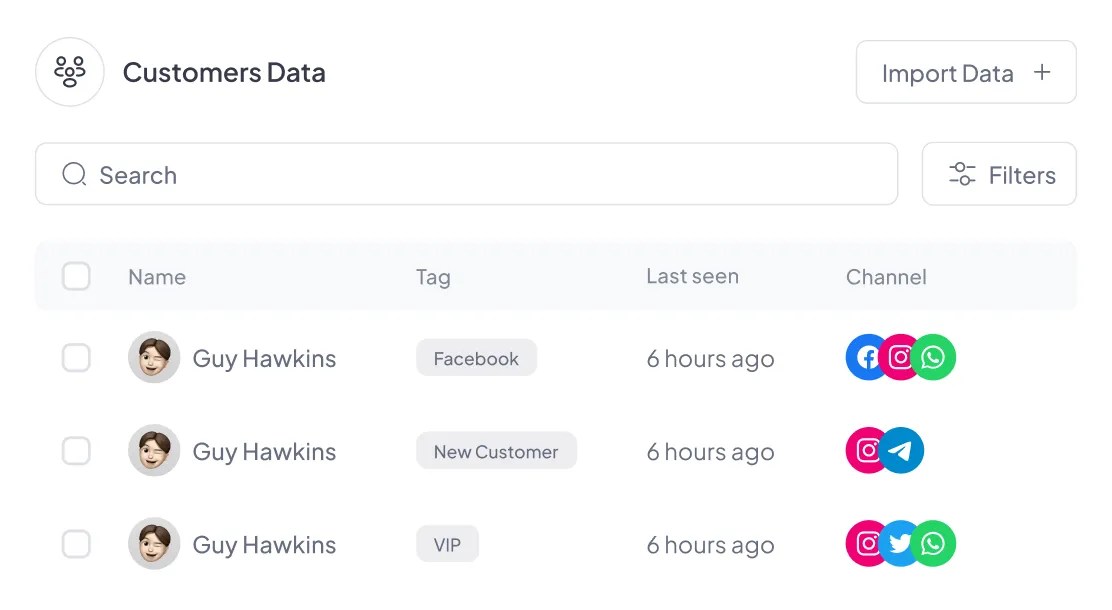The height and width of the screenshot is (610, 1112).
Task: Toggle the select-all checkbox in table header
Action: [x=76, y=276]
